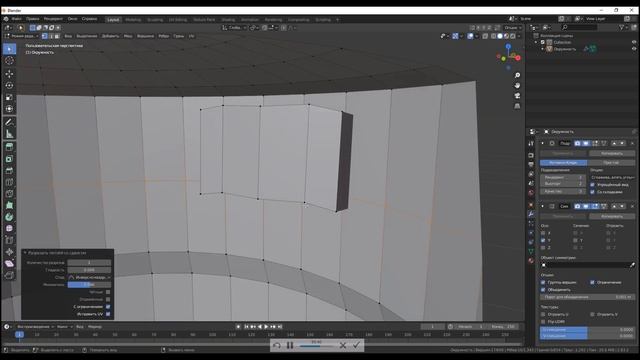Switch perspective/orthographic grid icon

[x=517, y=106]
